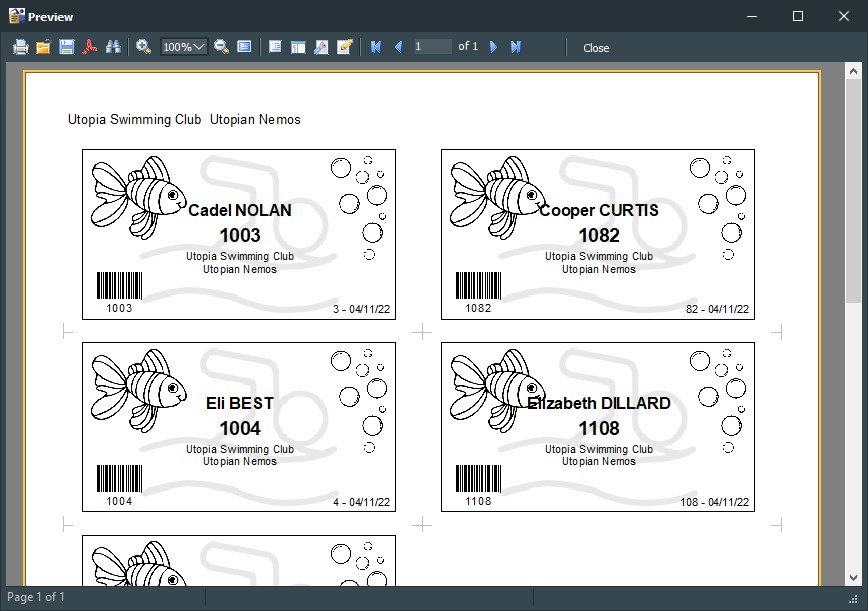Click the barcode on the 1003 card
The width and height of the screenshot is (868, 611).
(120, 286)
